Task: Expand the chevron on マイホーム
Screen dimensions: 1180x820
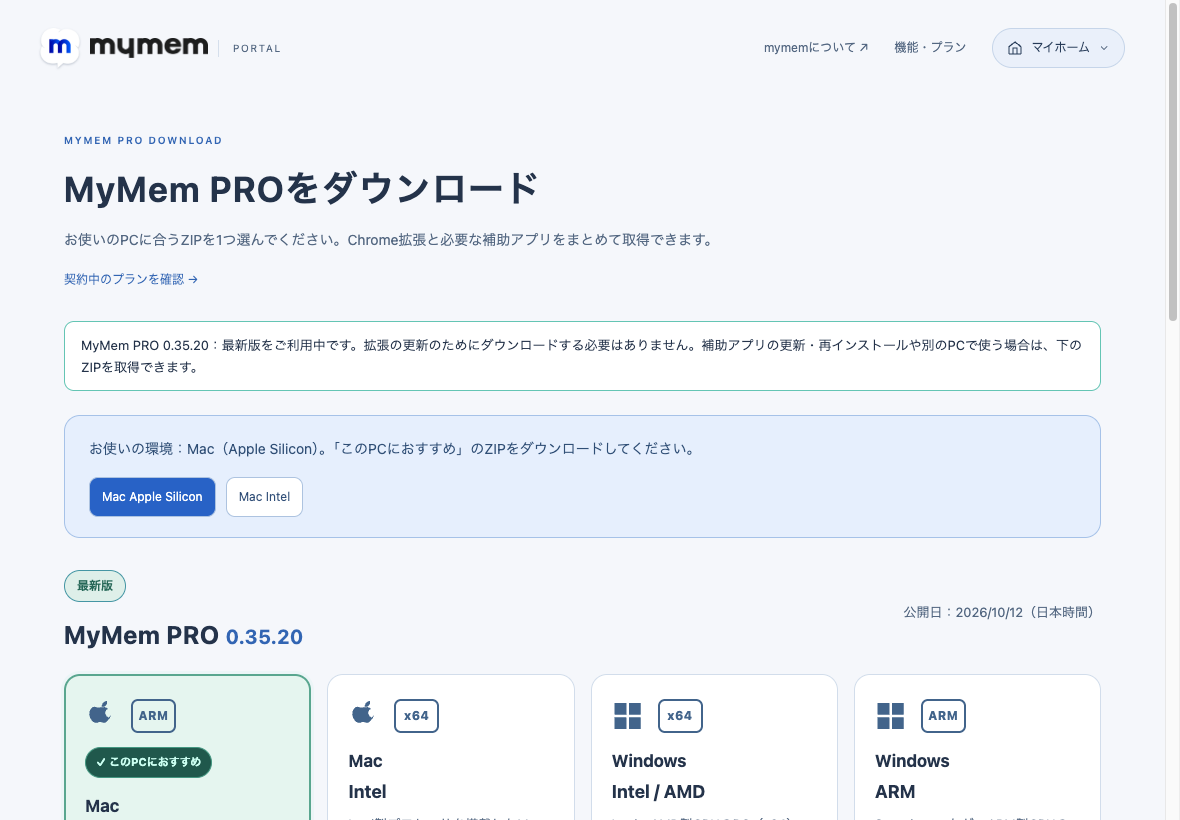Action: (1104, 48)
